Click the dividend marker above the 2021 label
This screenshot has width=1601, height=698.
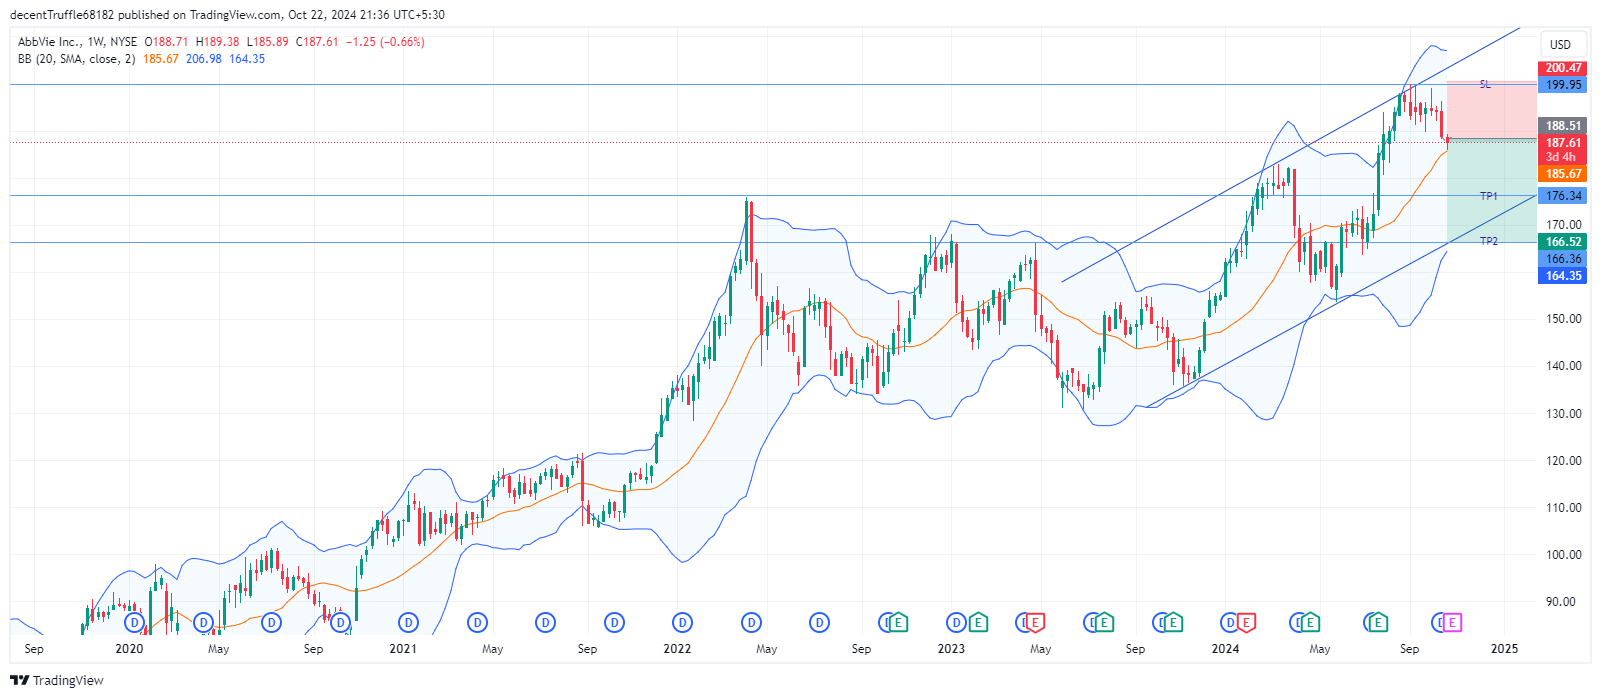click(408, 623)
